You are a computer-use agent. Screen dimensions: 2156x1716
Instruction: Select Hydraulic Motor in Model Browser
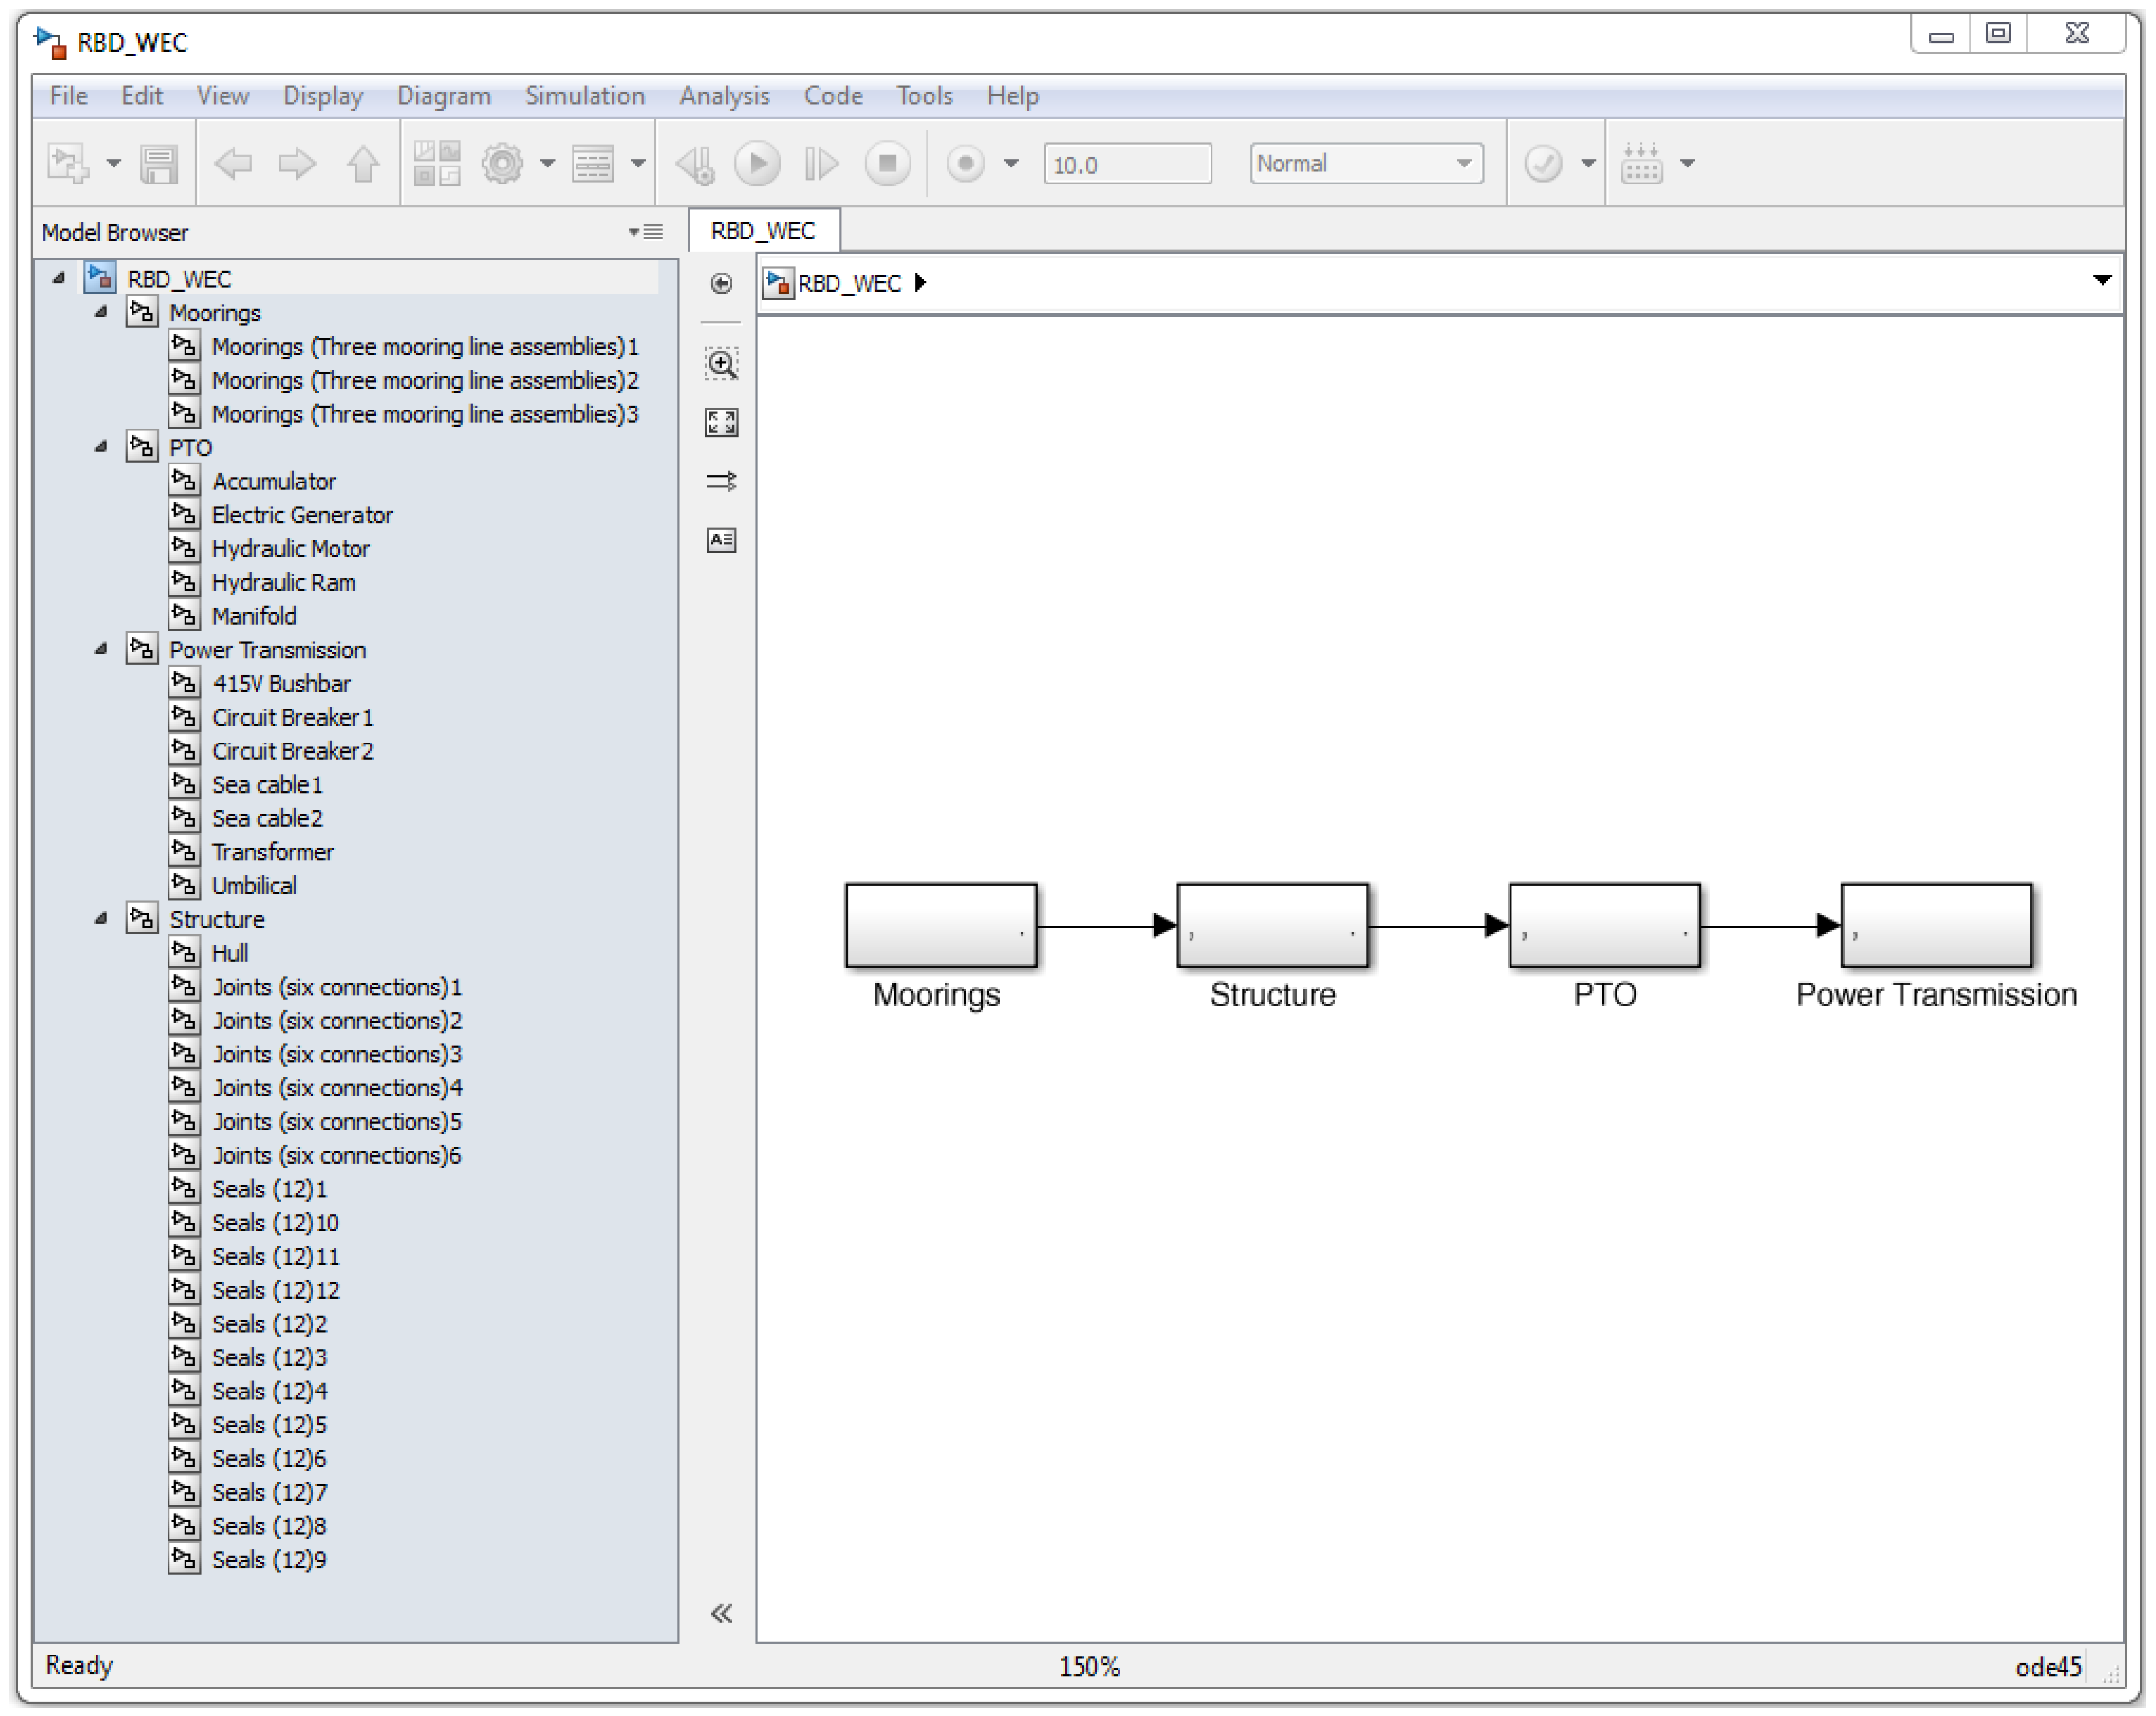pos(290,548)
